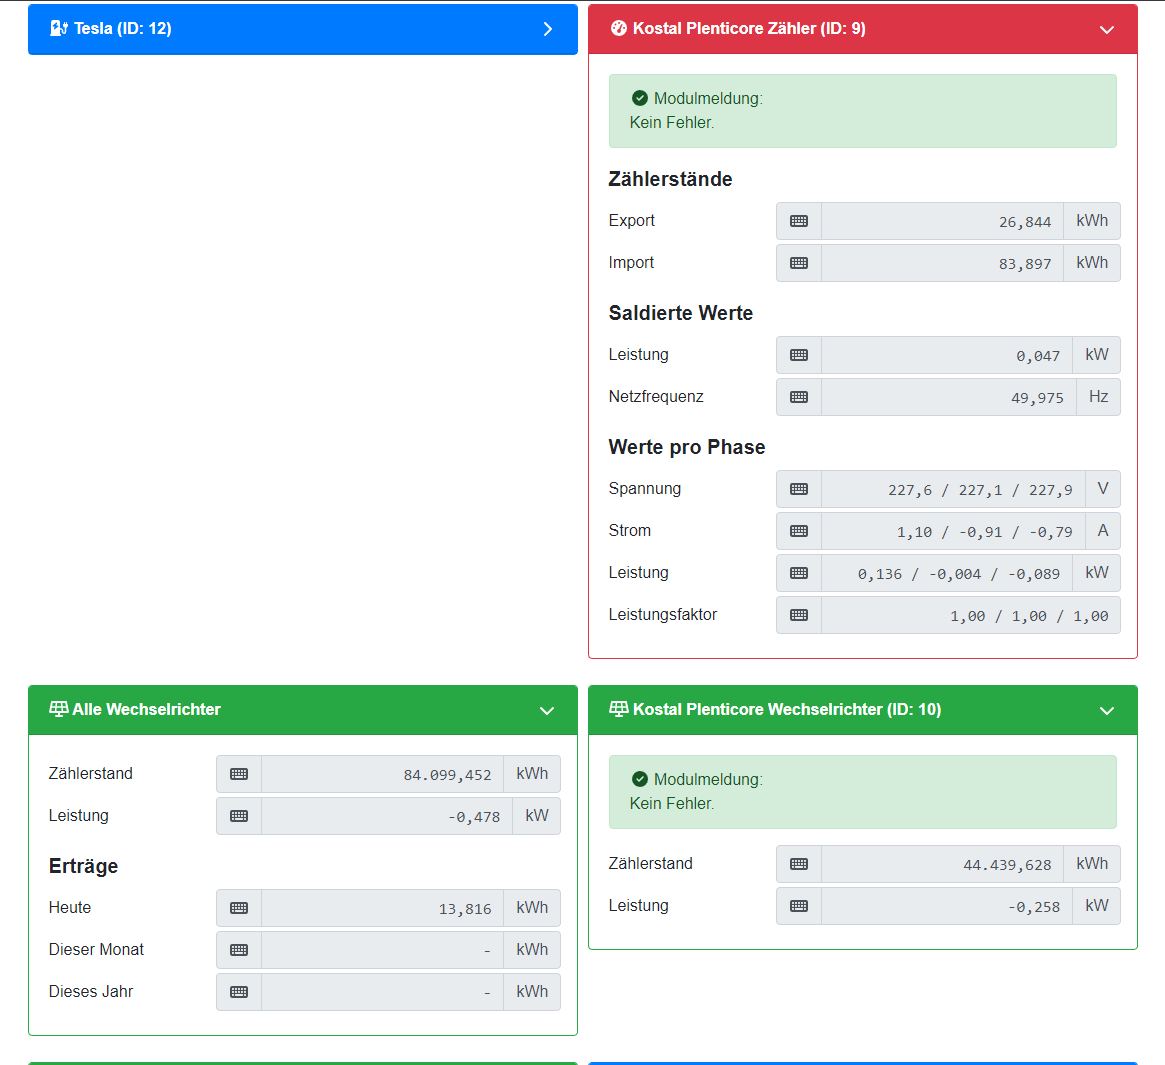
Task: Click the saldierte Leistung value 0,047
Action: point(947,355)
